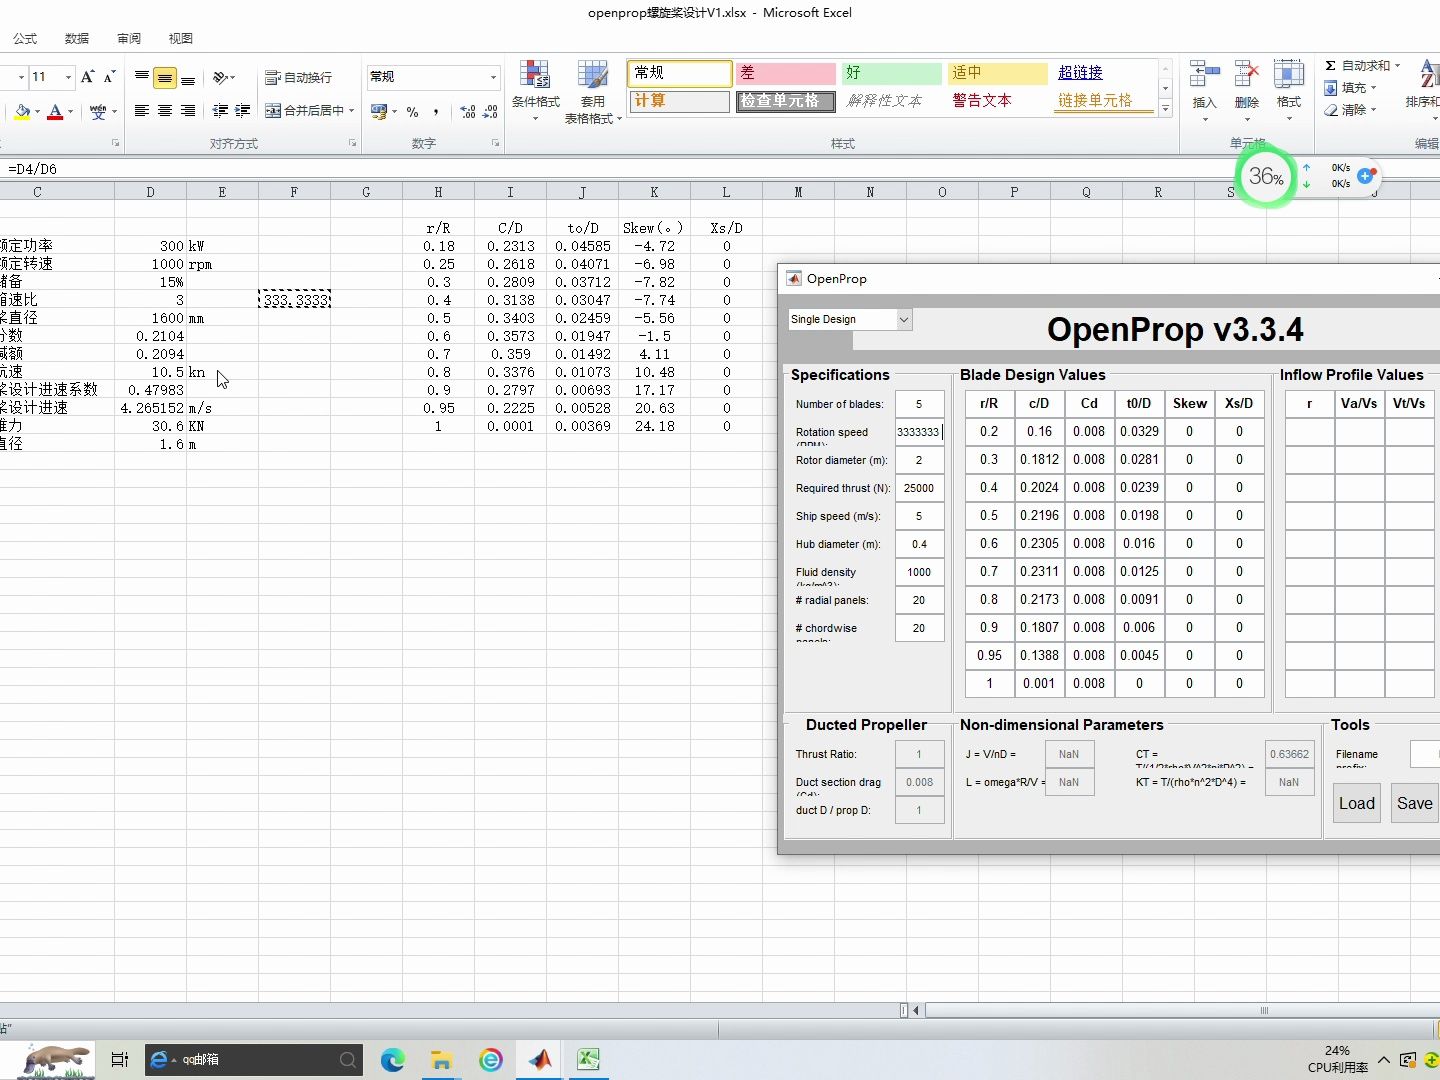The height and width of the screenshot is (1080, 1440).
Task: Open the number group dialog launcher
Action: [x=495, y=143]
